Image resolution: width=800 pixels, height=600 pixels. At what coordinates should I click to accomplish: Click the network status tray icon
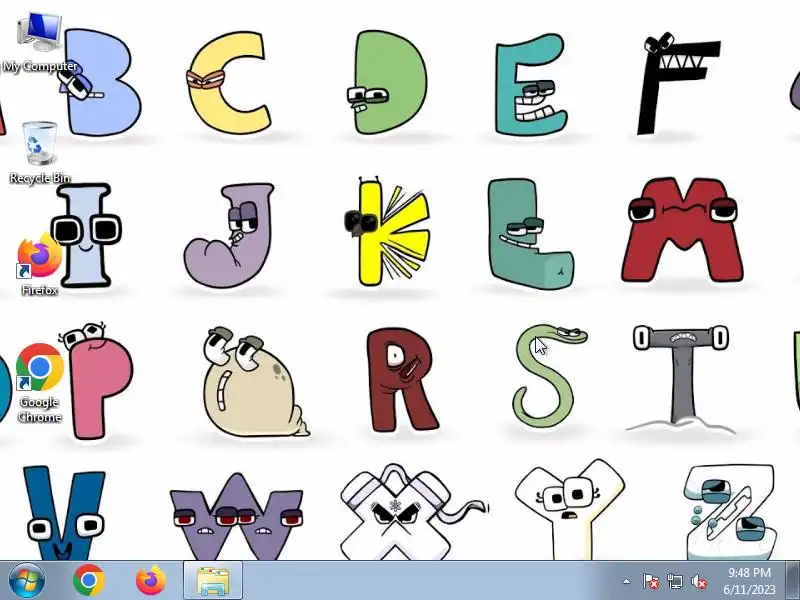pos(675,581)
